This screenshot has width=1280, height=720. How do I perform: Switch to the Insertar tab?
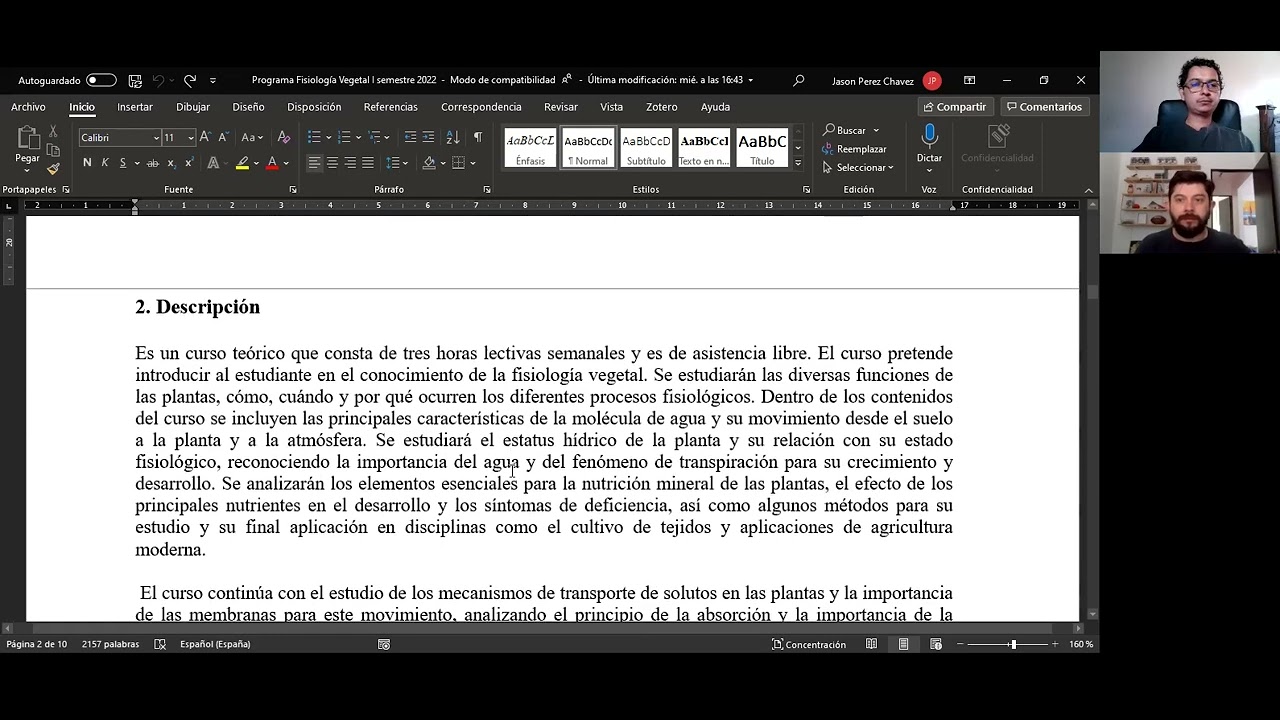(135, 107)
